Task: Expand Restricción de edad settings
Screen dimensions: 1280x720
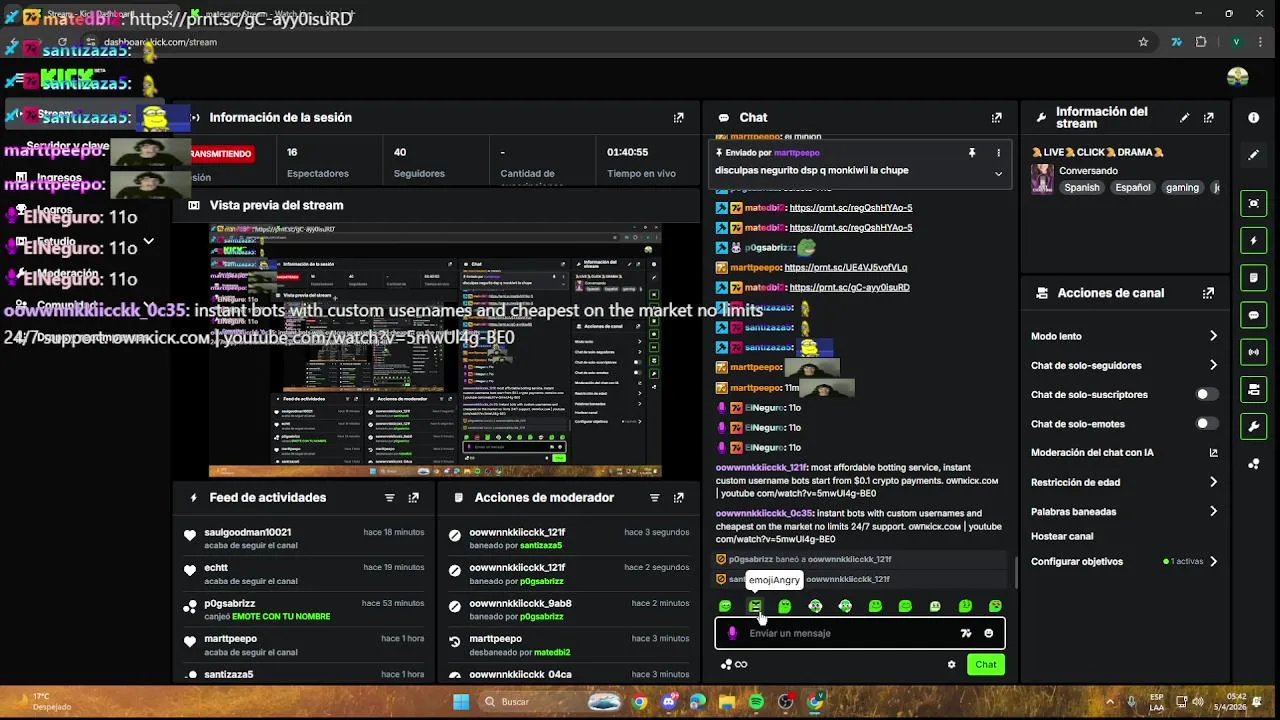Action: coord(1214,482)
